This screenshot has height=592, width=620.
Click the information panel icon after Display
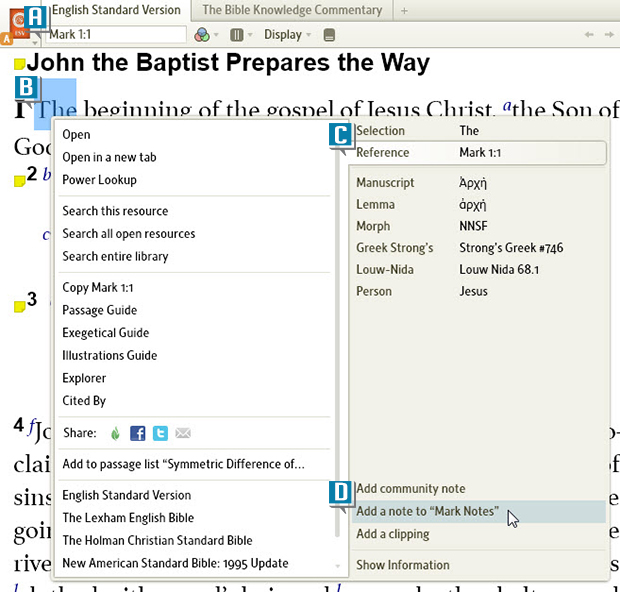(x=330, y=35)
